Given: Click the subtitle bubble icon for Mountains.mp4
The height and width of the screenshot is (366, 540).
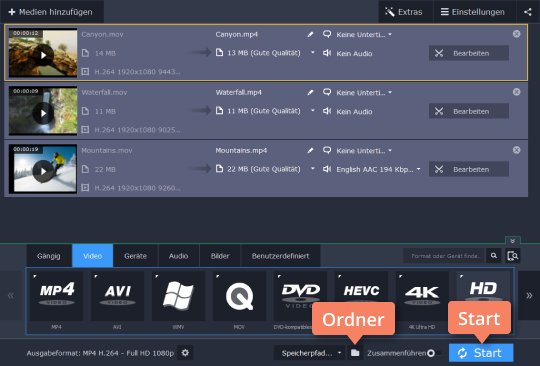Looking at the screenshot, I should 327,150.
